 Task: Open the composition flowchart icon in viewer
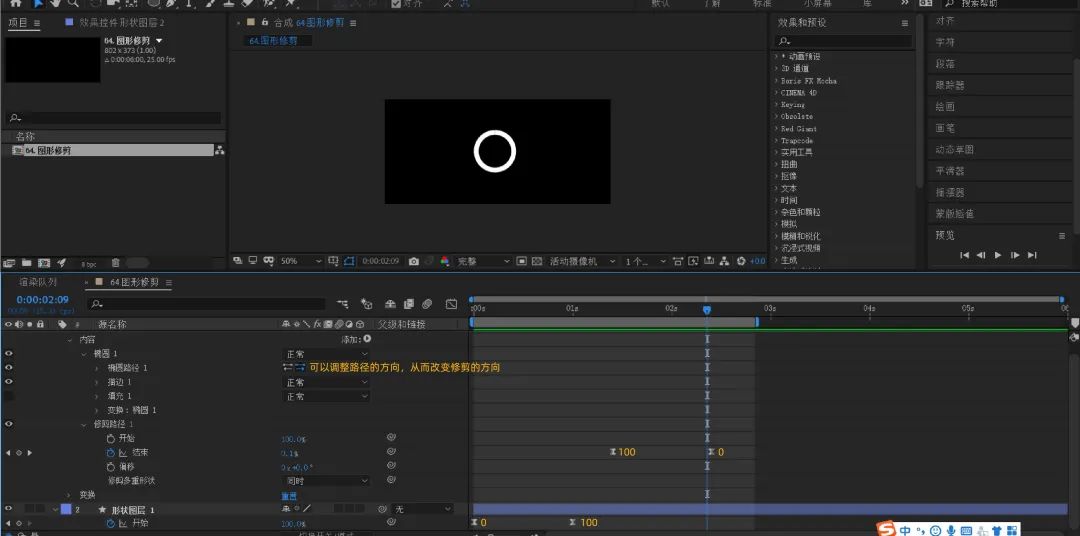[x=725, y=261]
